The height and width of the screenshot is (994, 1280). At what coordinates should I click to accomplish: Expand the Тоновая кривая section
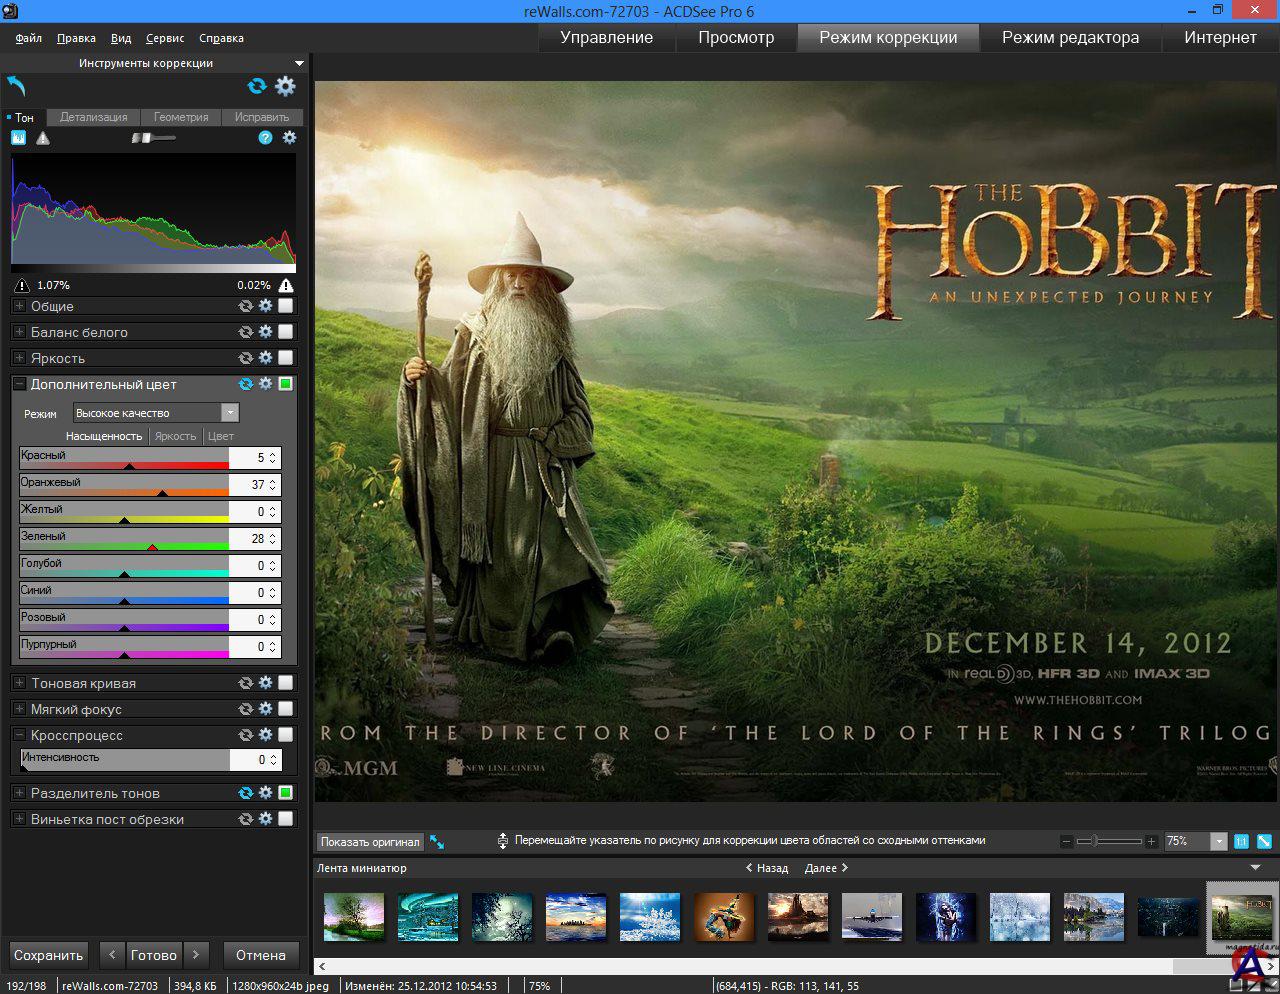(x=19, y=683)
